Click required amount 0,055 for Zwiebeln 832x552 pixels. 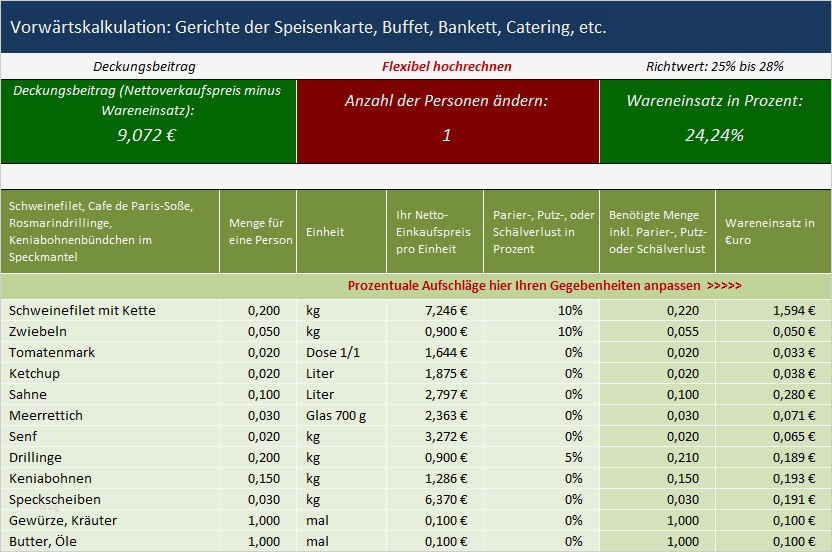point(683,332)
